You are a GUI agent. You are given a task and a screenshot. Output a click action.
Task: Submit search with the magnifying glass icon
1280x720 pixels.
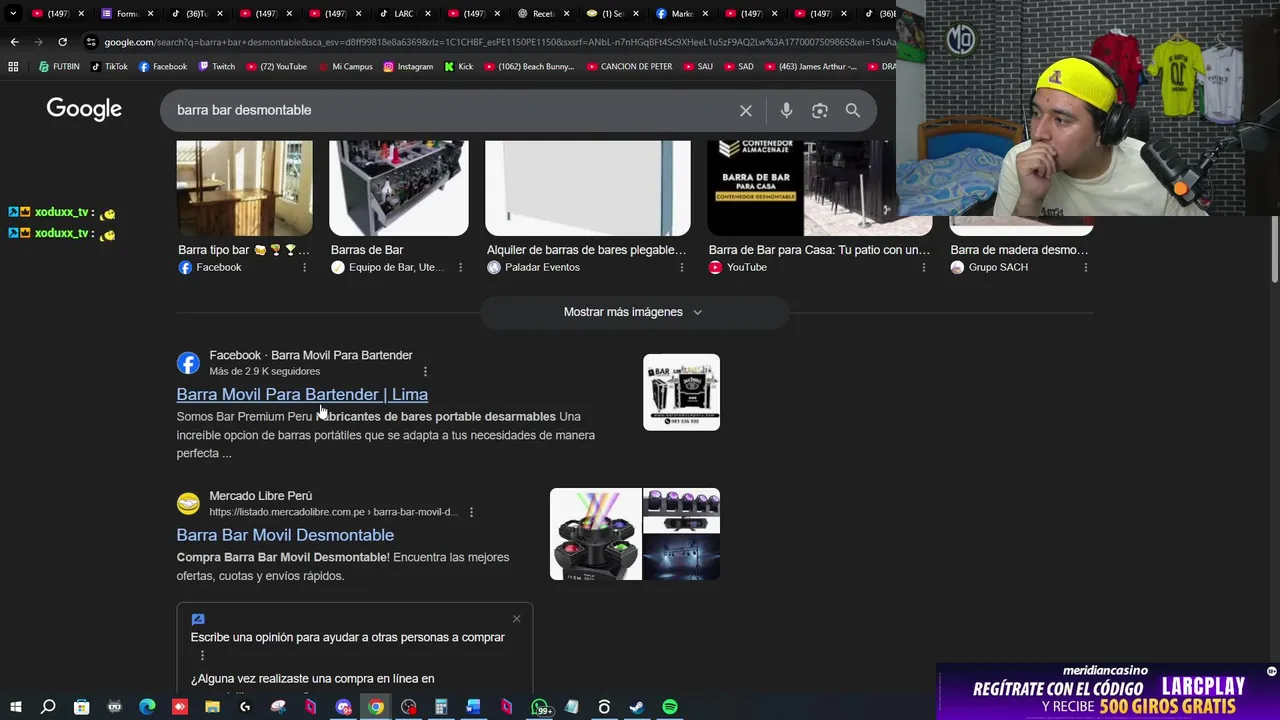[x=852, y=110]
